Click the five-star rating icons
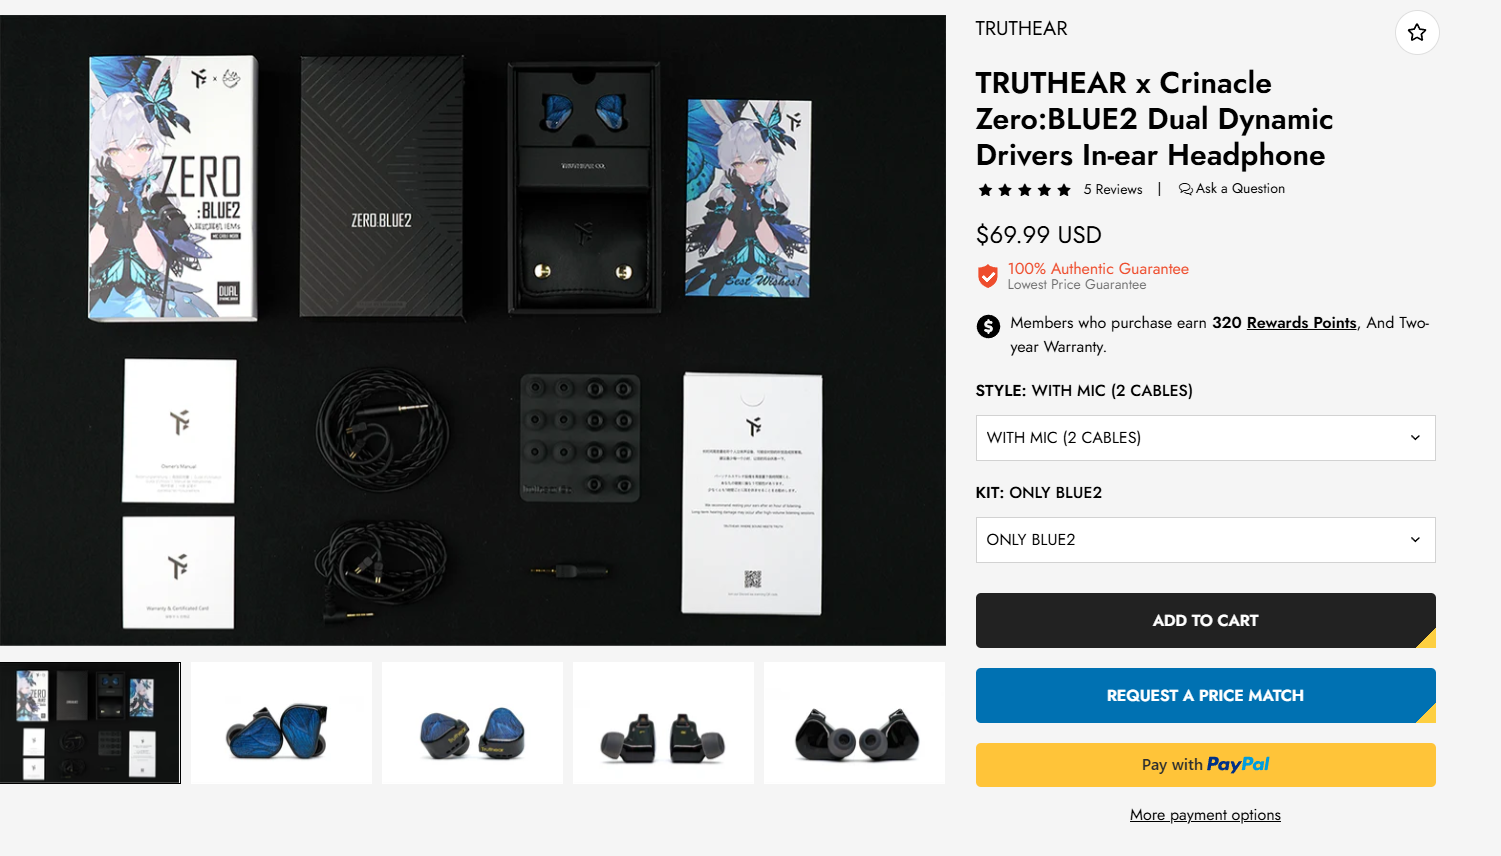This screenshot has height=856, width=1501. point(1025,190)
